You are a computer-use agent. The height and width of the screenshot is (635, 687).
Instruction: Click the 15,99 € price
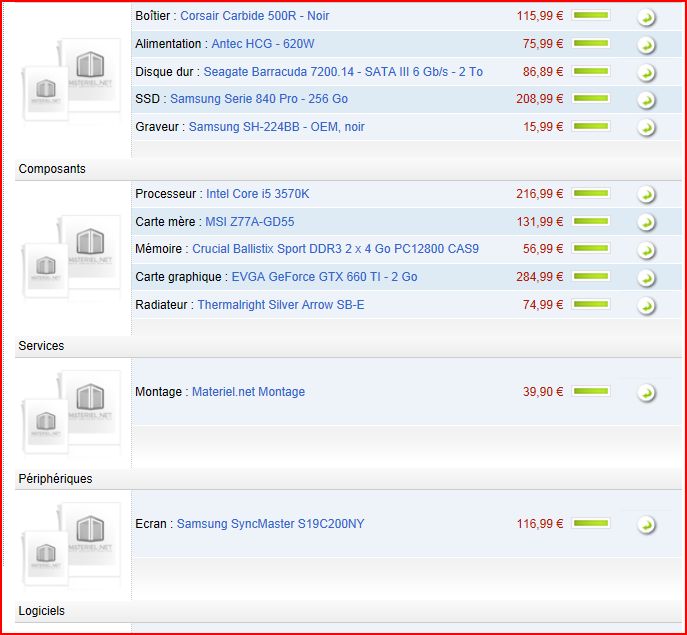(543, 127)
